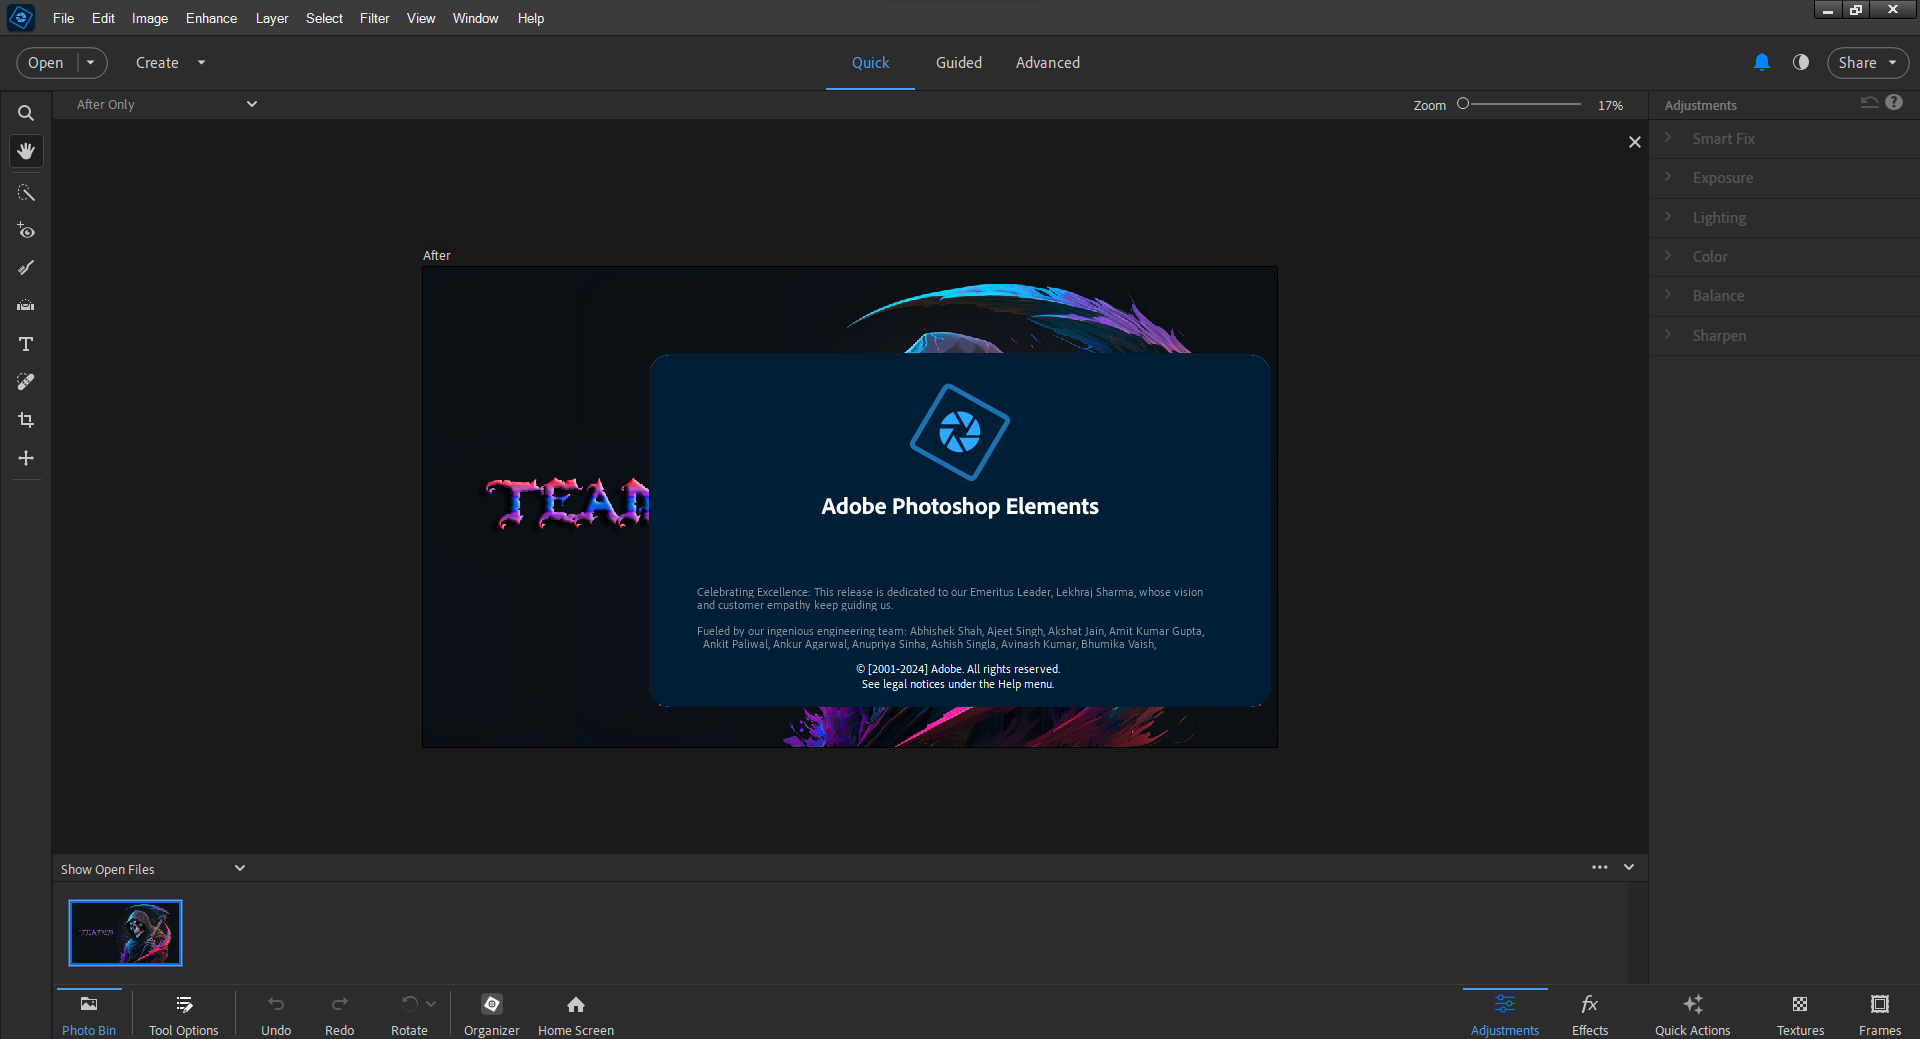Open the Textures panel

click(1800, 1014)
